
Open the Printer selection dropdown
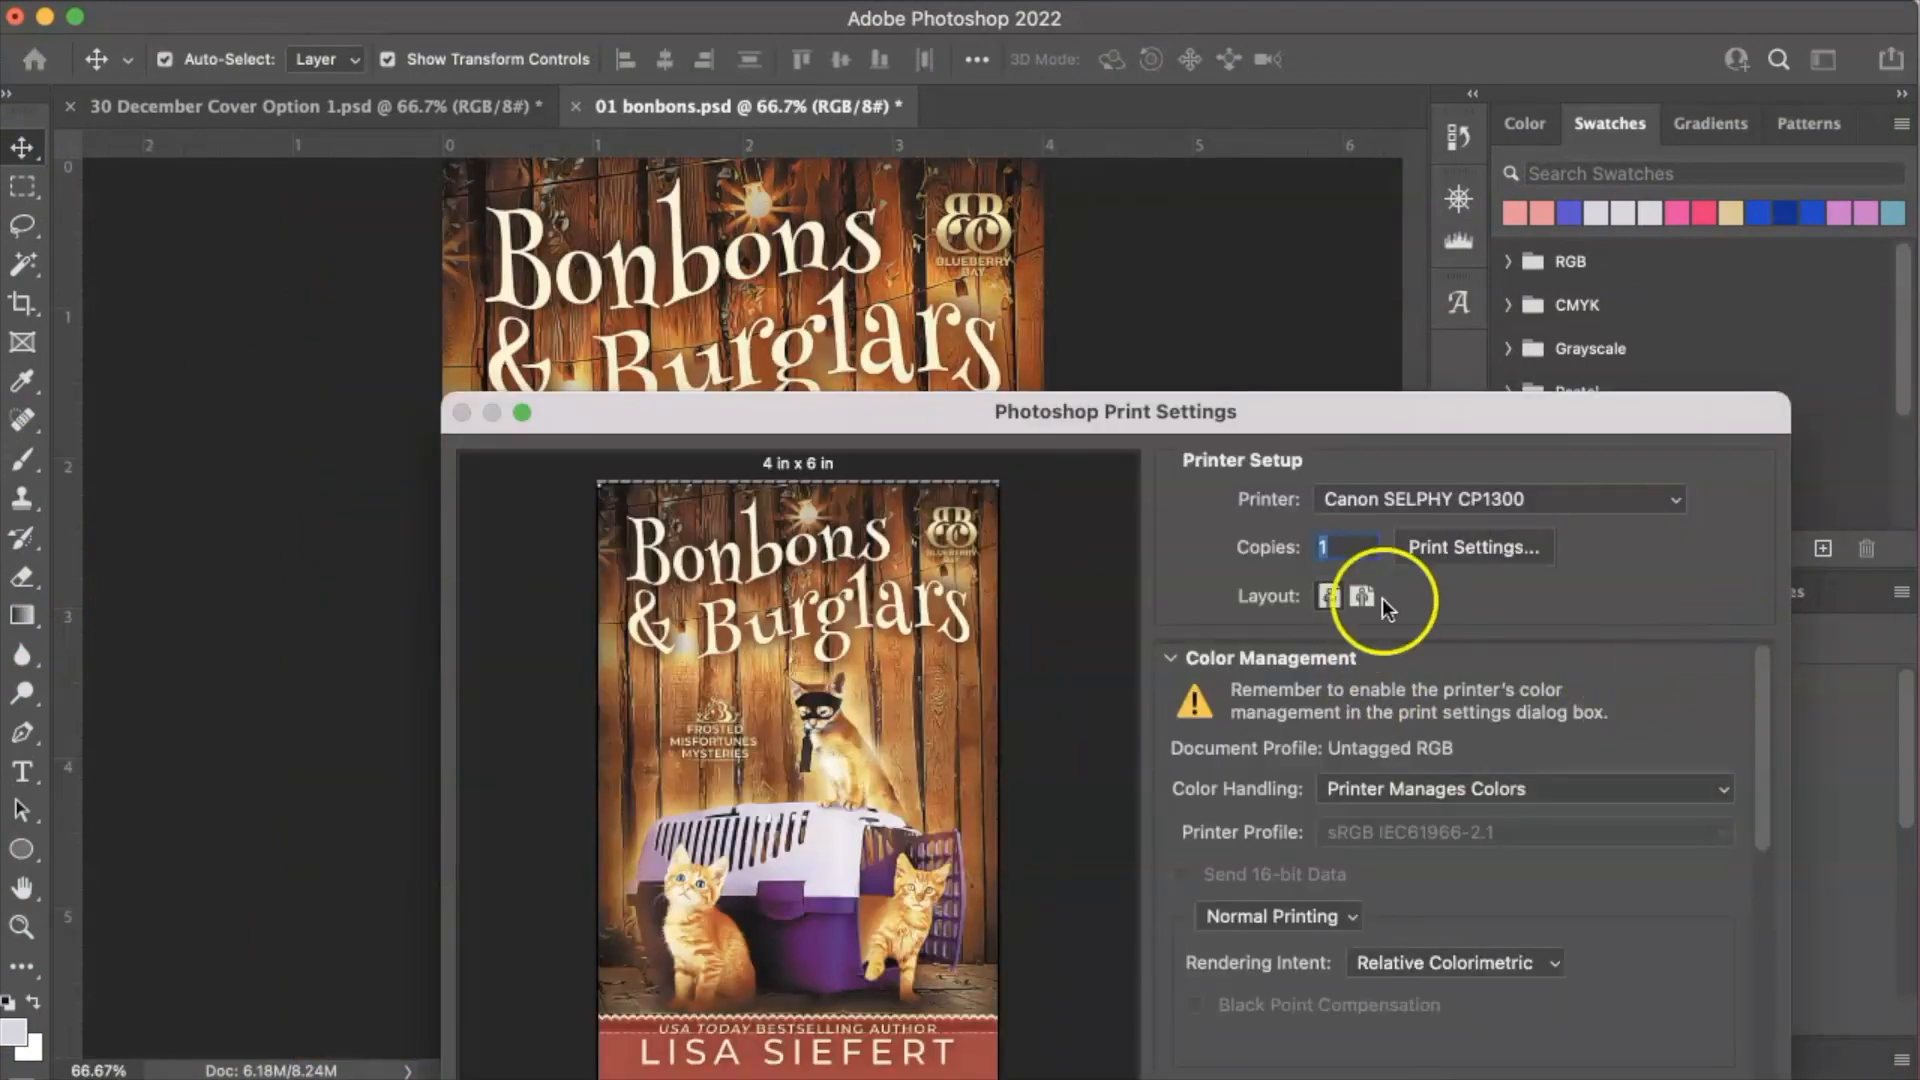(x=1499, y=499)
